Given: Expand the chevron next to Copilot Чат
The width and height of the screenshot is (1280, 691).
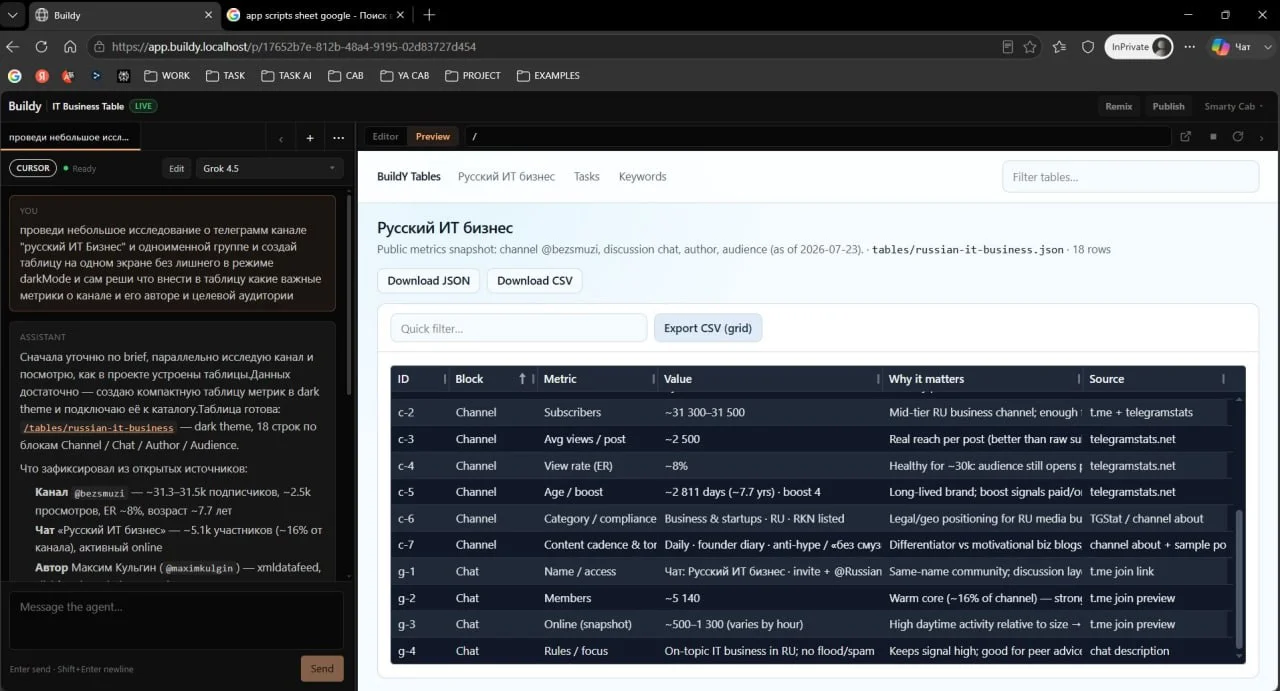Looking at the screenshot, I should point(1266,46).
